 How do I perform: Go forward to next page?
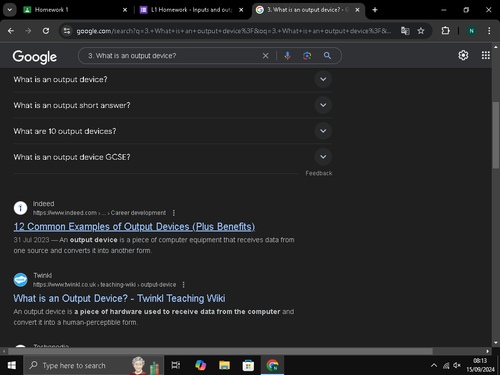28,31
